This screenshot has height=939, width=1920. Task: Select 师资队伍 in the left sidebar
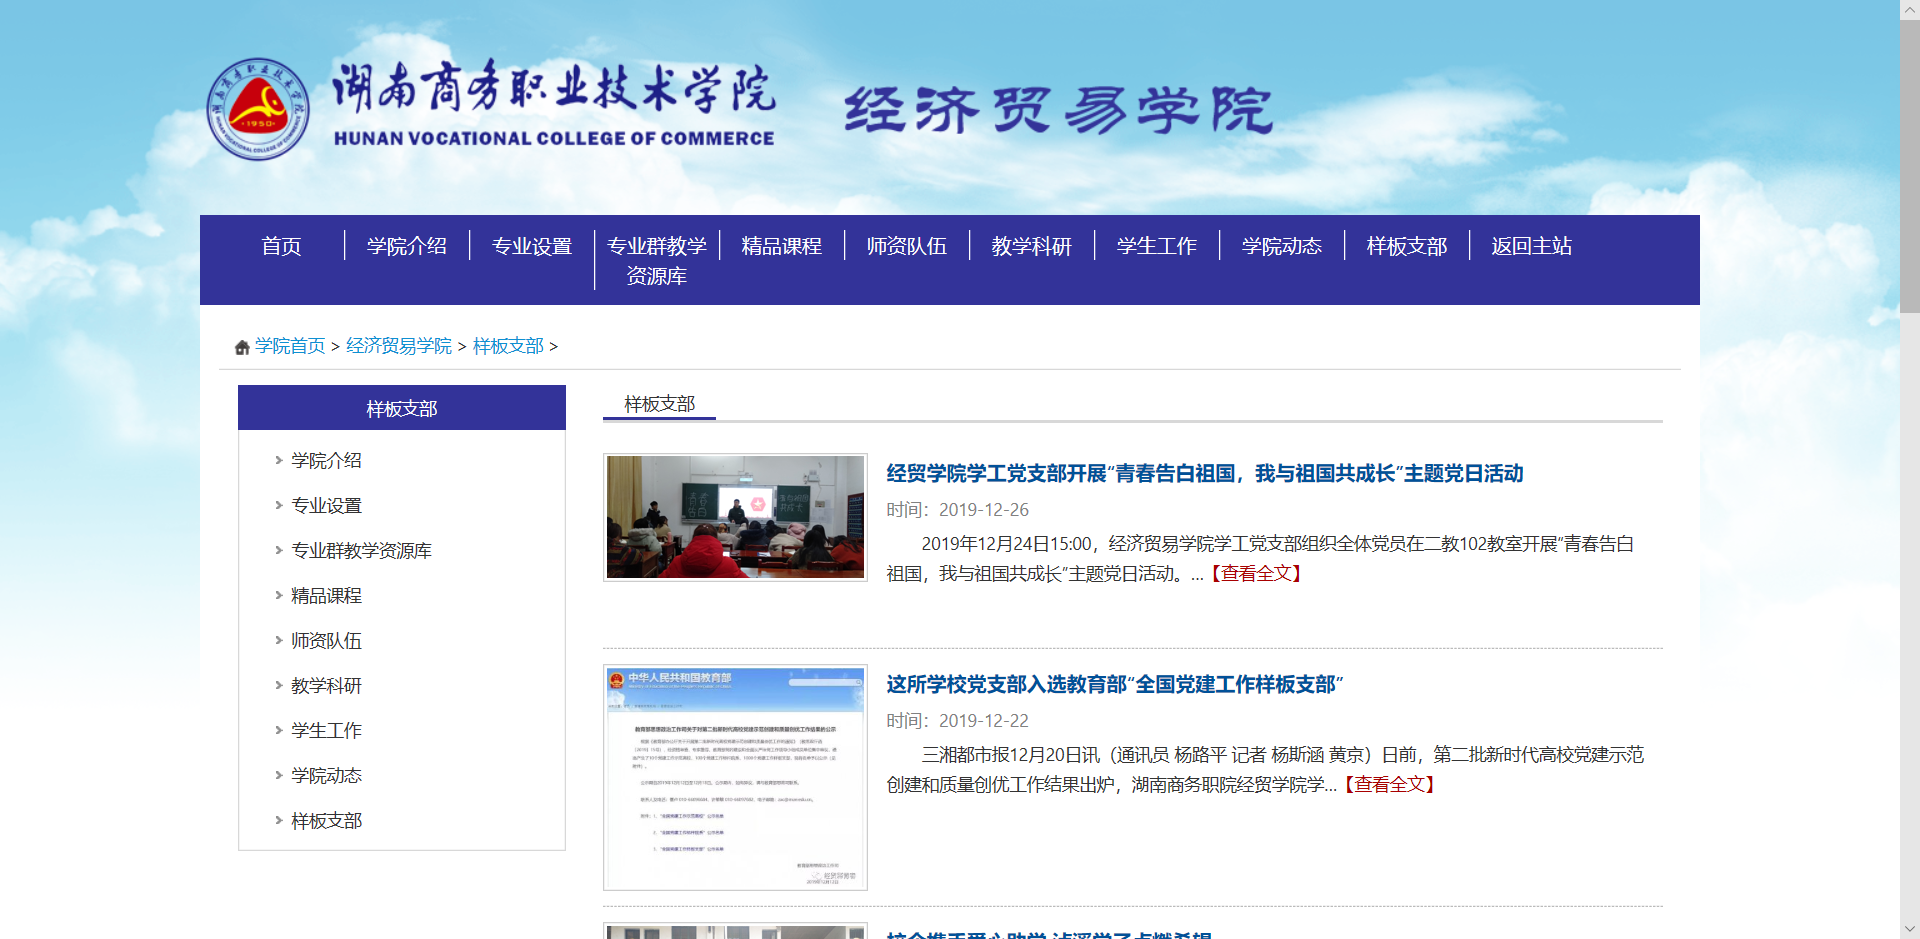pyautogui.click(x=326, y=641)
